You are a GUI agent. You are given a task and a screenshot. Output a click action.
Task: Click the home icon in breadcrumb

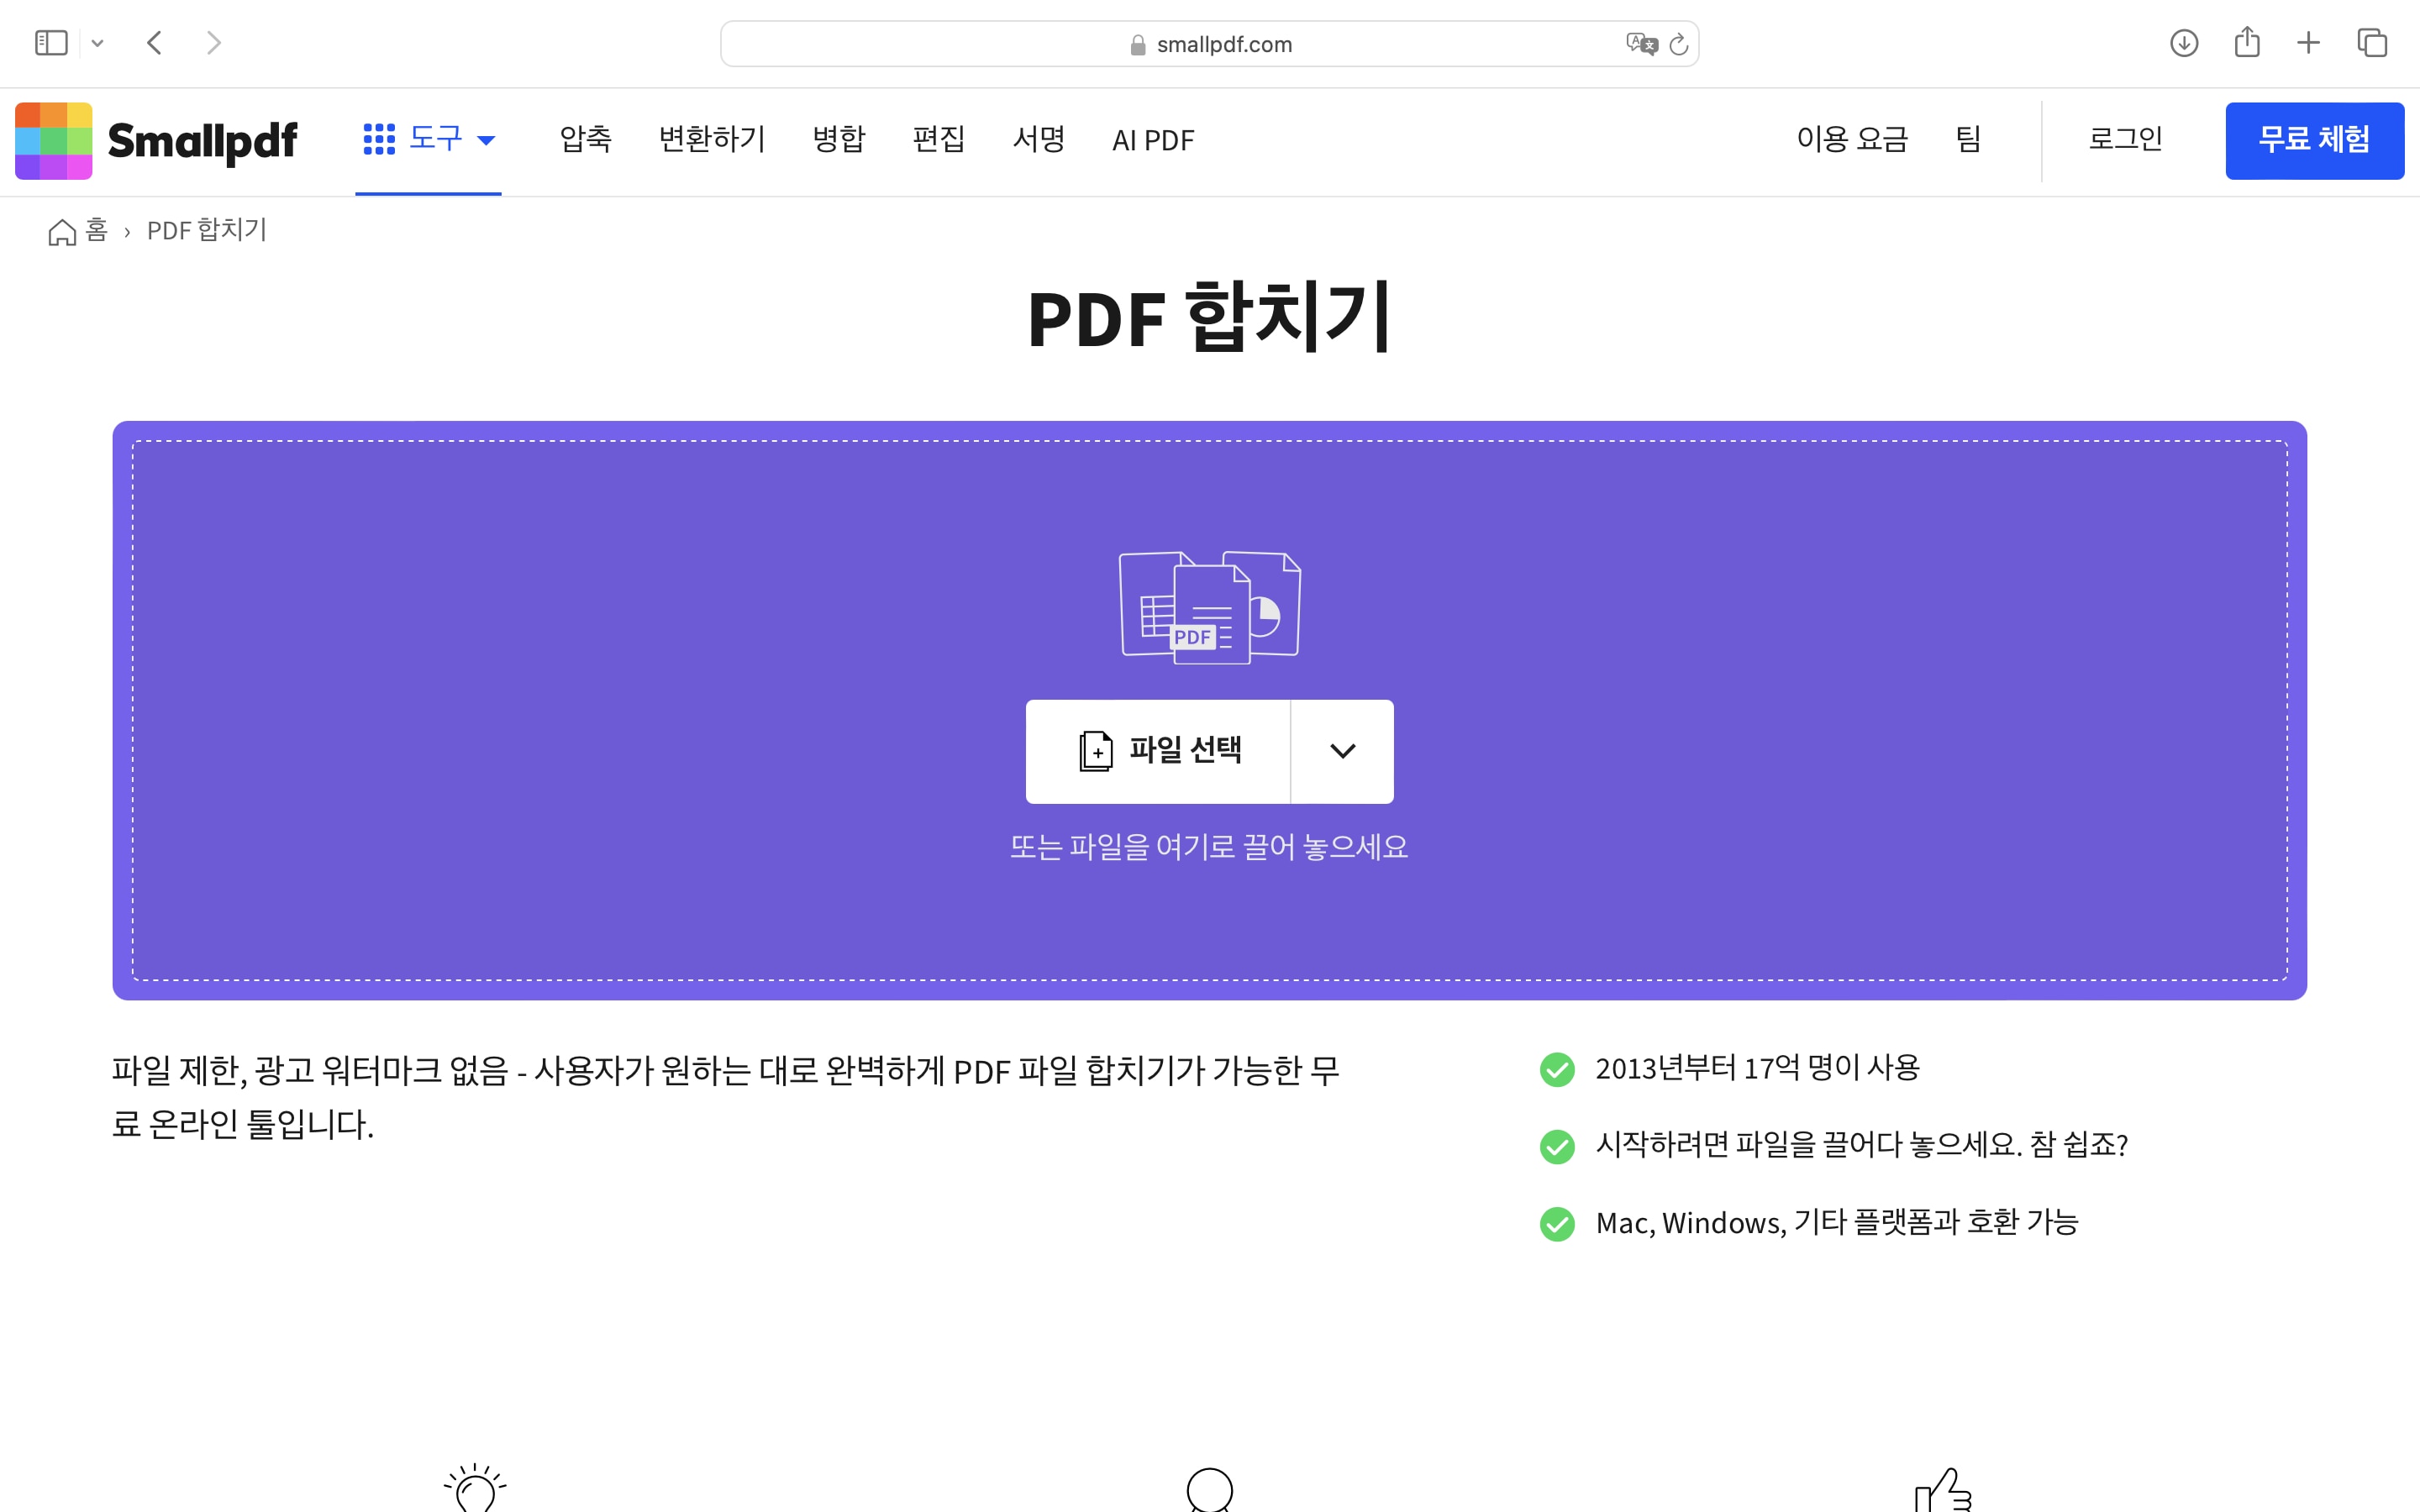click(x=62, y=232)
